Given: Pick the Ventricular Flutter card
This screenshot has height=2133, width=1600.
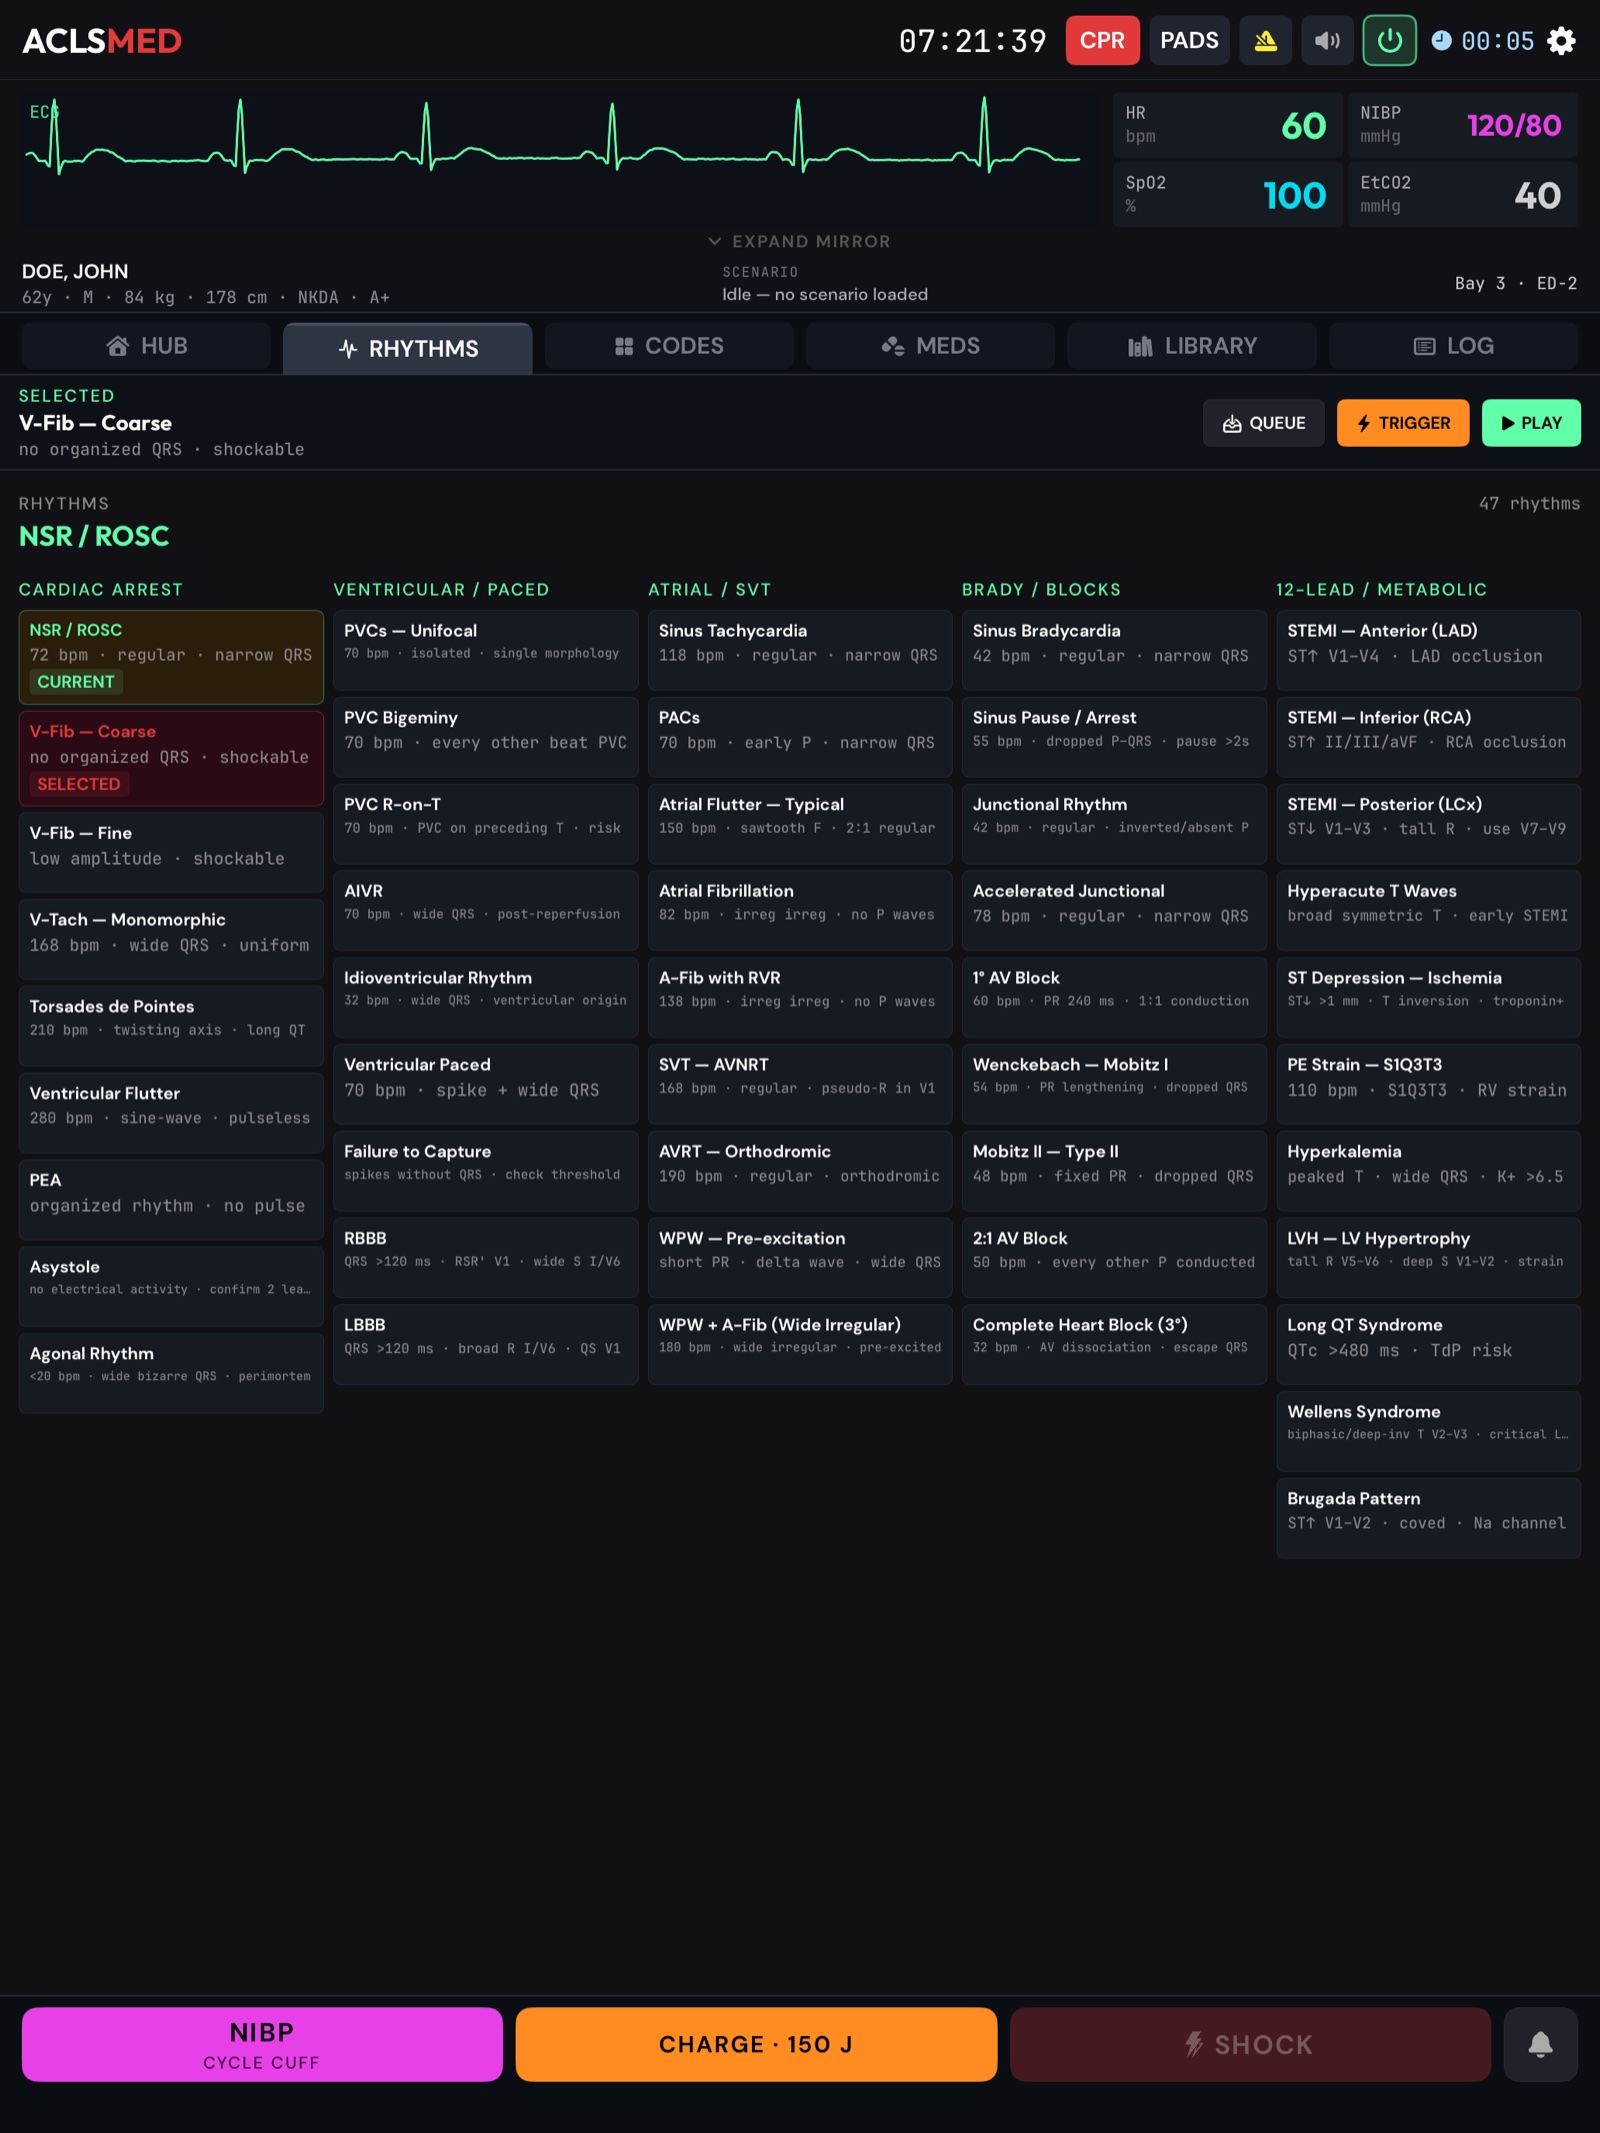Looking at the screenshot, I should pos(171,1112).
